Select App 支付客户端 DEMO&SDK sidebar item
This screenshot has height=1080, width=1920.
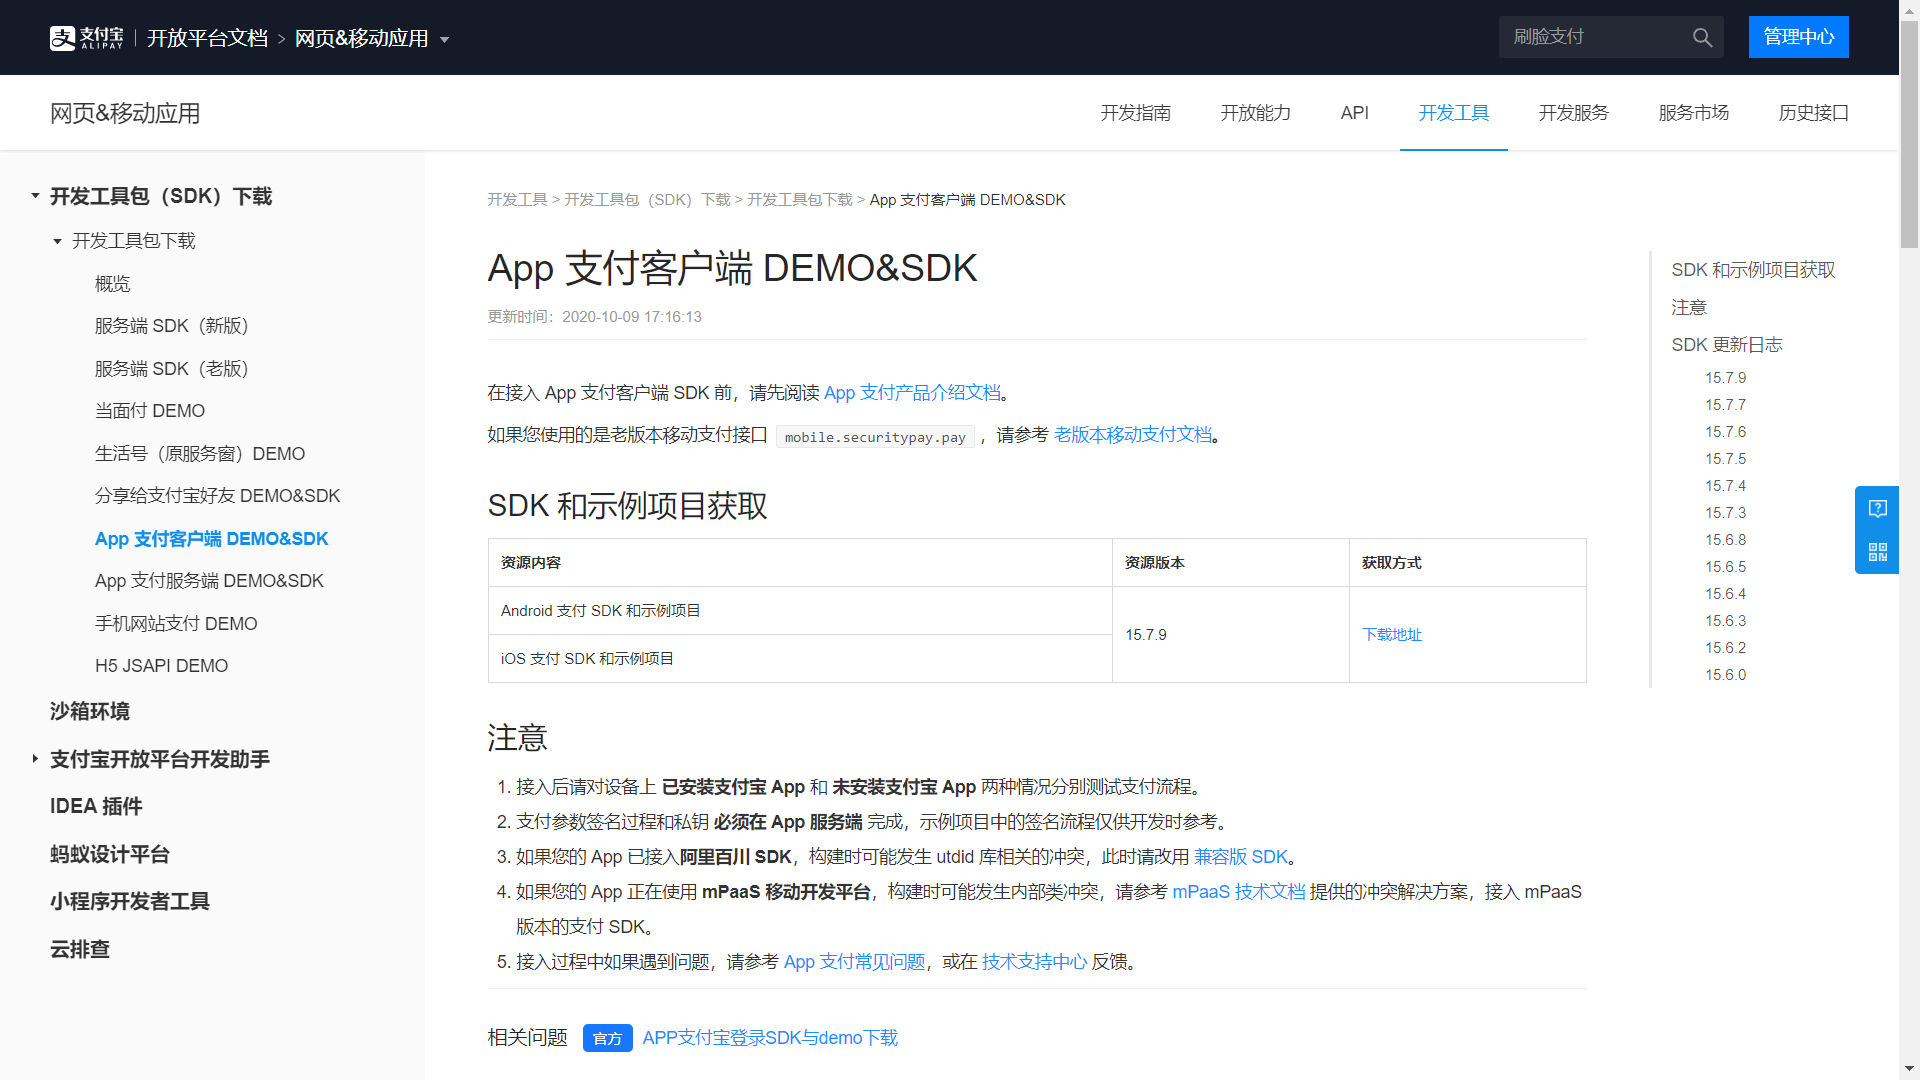point(211,539)
